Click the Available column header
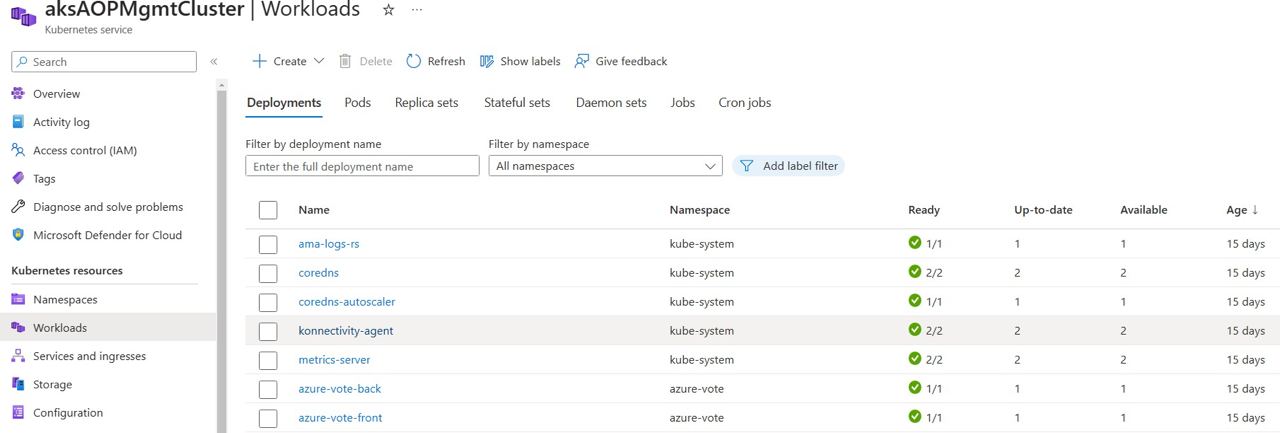 1143,210
